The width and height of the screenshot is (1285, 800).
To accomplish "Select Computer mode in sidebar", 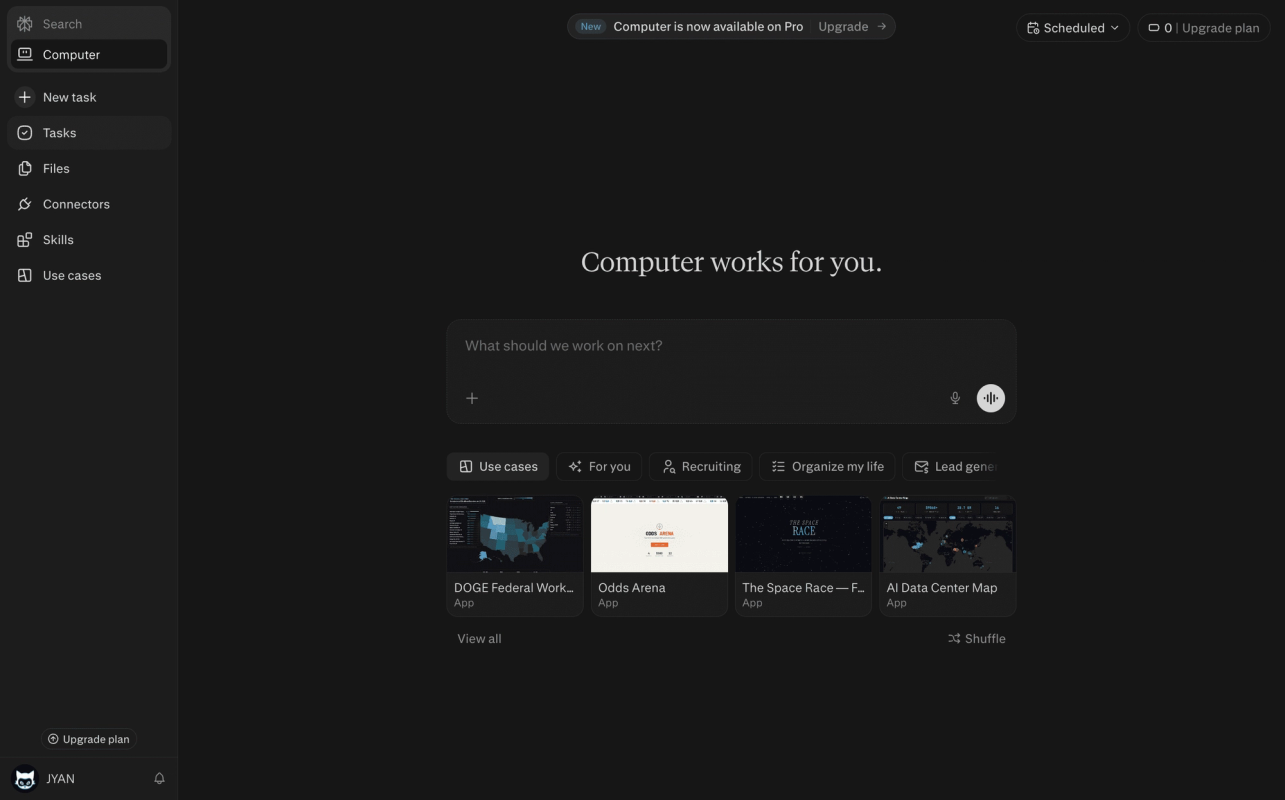I will (x=89, y=55).
